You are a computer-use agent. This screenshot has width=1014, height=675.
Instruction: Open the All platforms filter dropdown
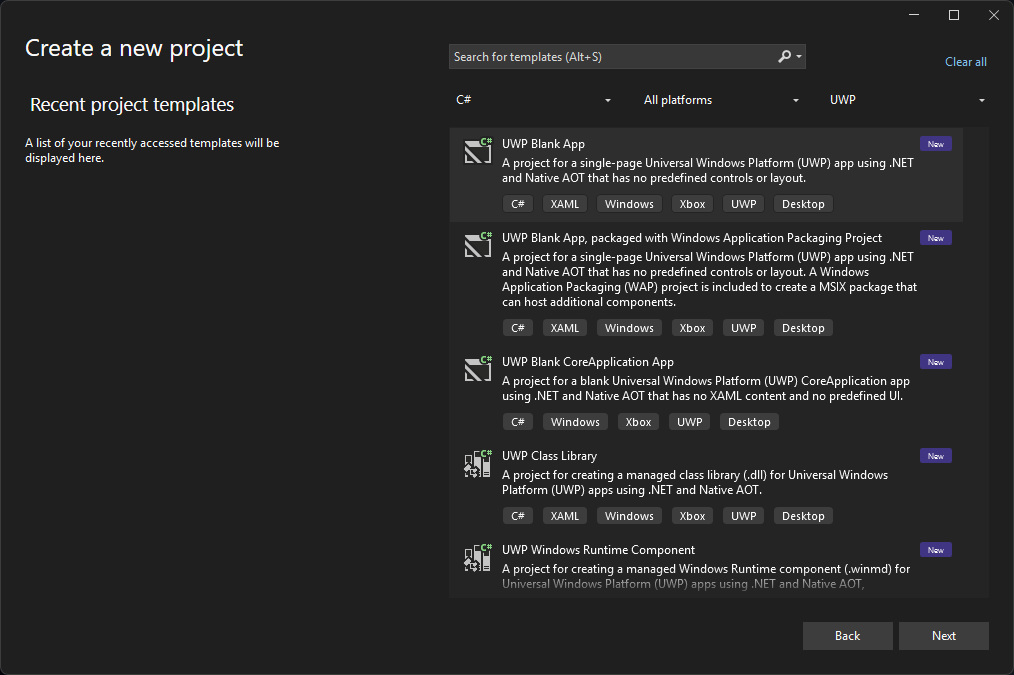coord(721,100)
